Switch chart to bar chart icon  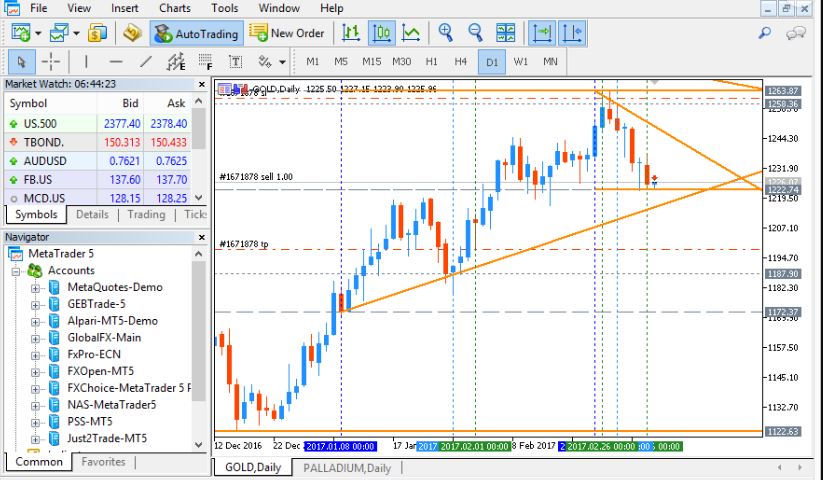(x=351, y=33)
